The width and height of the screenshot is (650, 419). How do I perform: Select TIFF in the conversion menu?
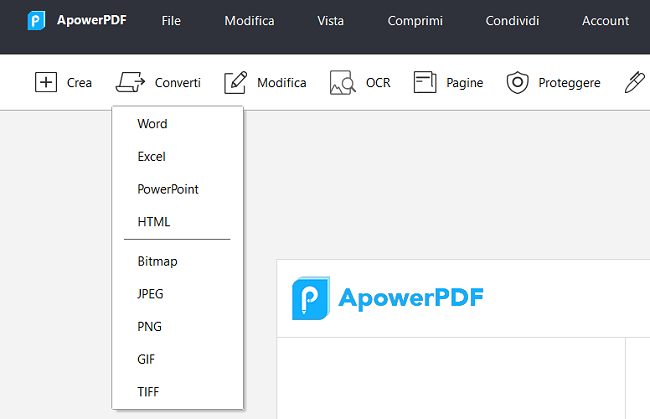[149, 392]
